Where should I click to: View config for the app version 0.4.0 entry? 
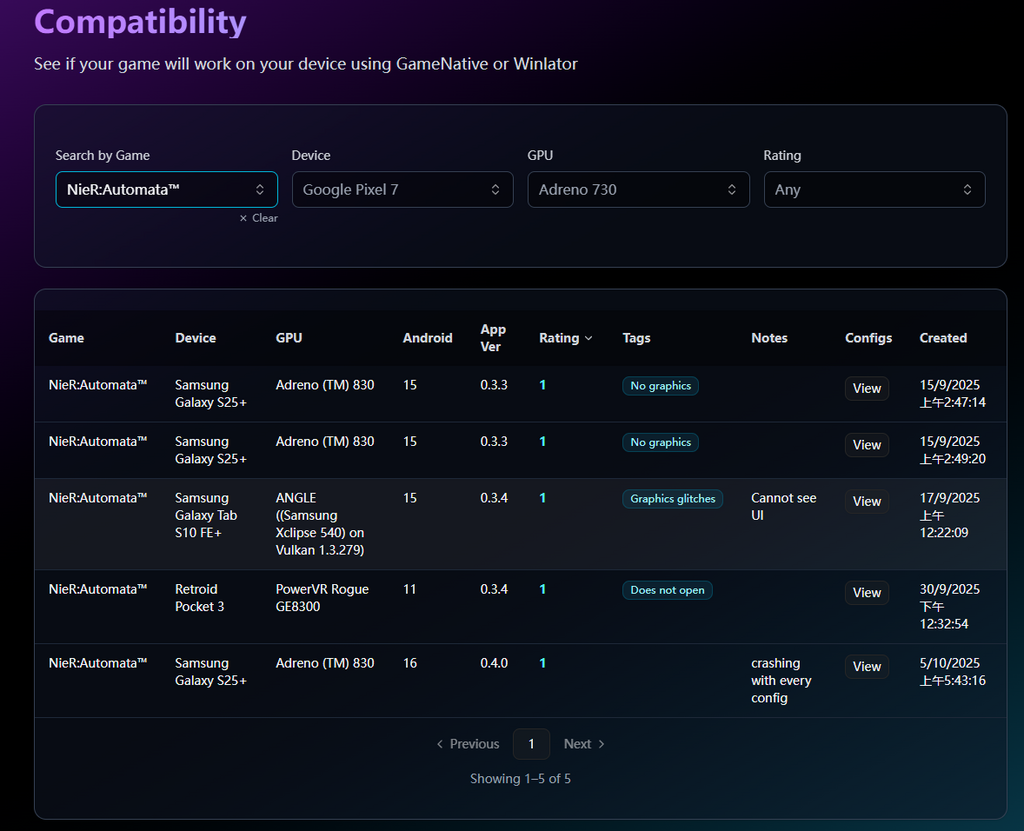click(x=866, y=667)
